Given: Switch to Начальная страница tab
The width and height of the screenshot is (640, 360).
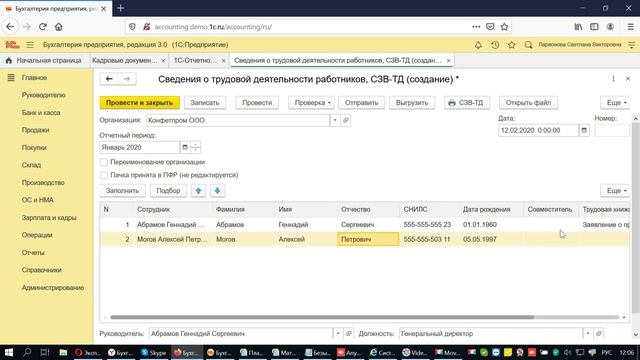Looking at the screenshot, I should tap(43, 60).
